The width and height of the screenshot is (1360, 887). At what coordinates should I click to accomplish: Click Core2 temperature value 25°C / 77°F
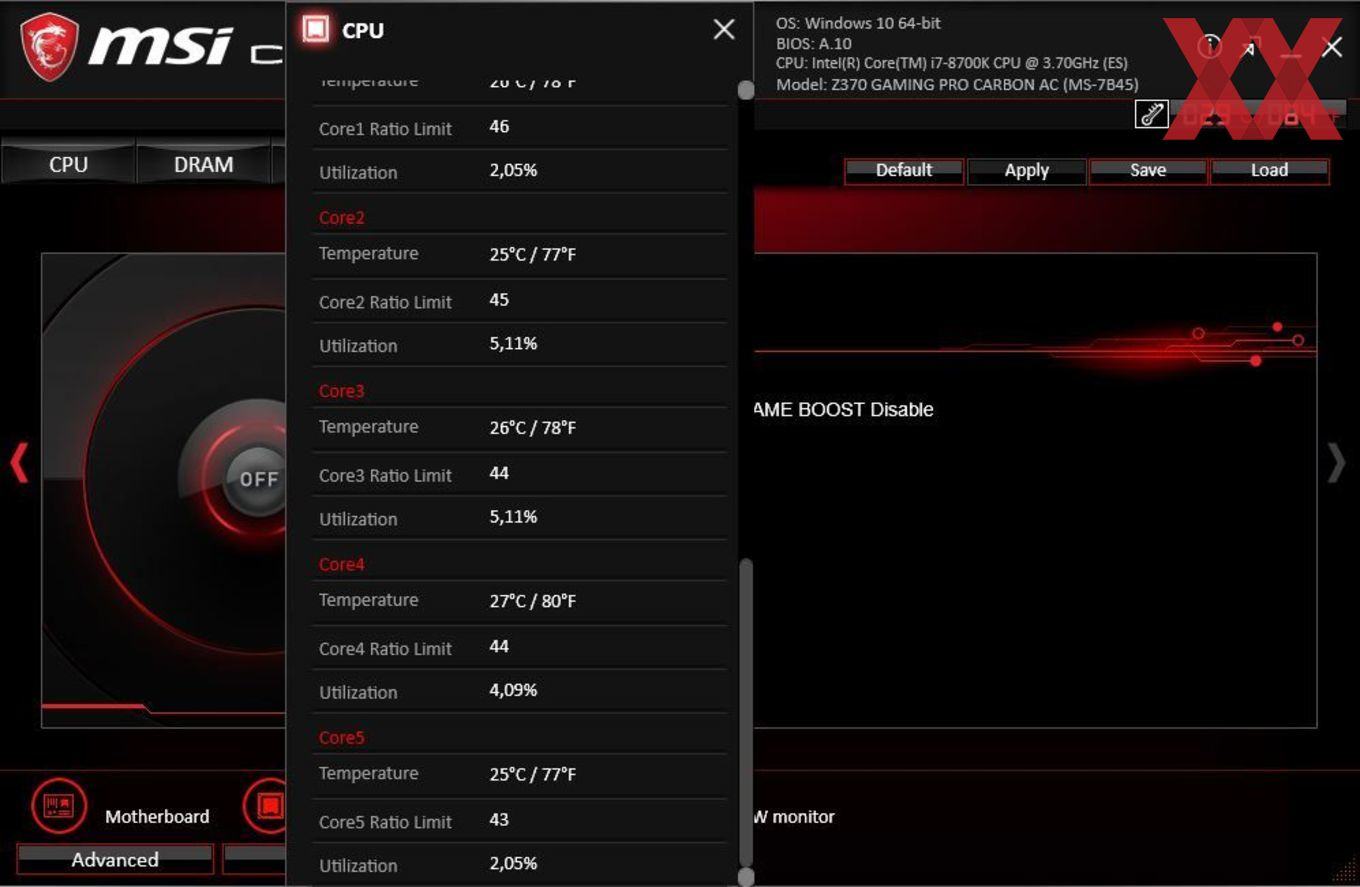pos(533,255)
